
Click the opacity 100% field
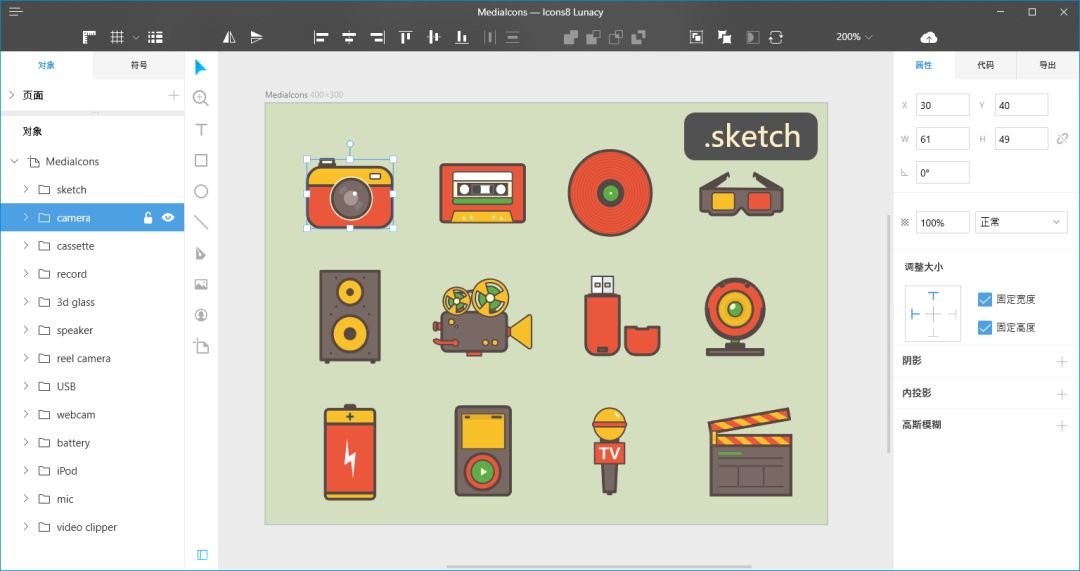942,222
